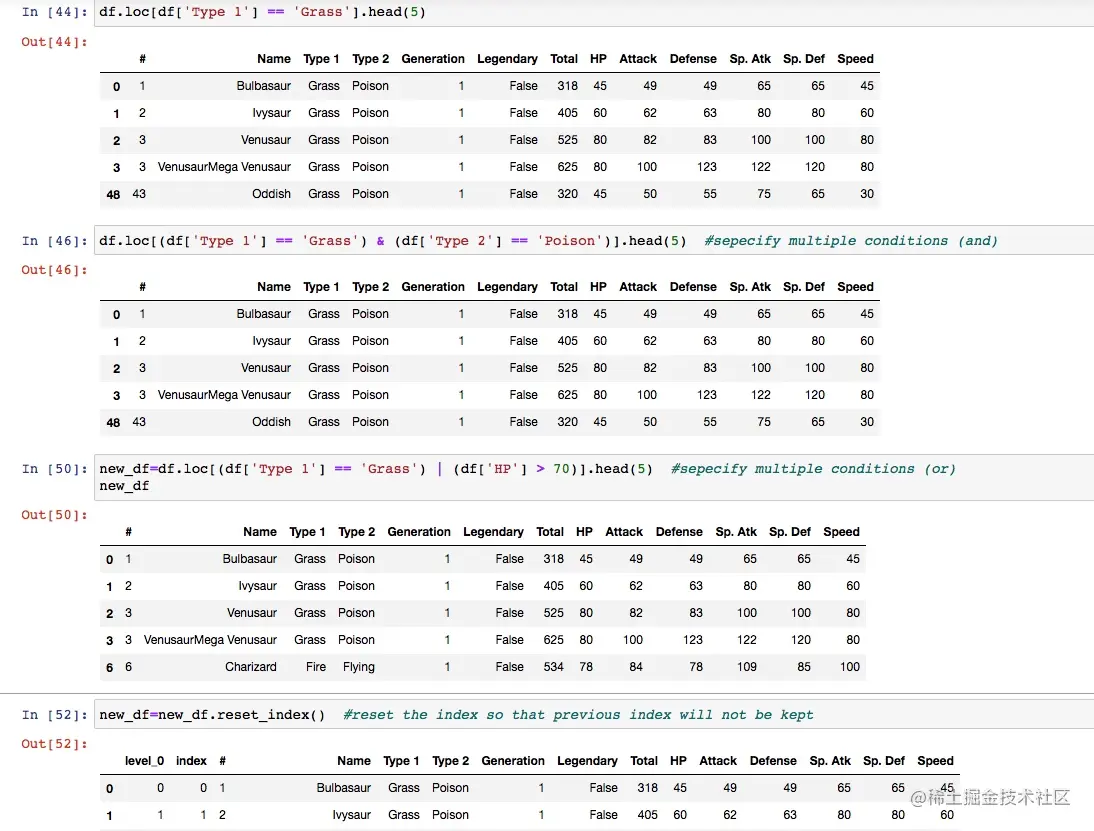
Task: Click the Legendary header in Out[44] table
Action: 507,59
